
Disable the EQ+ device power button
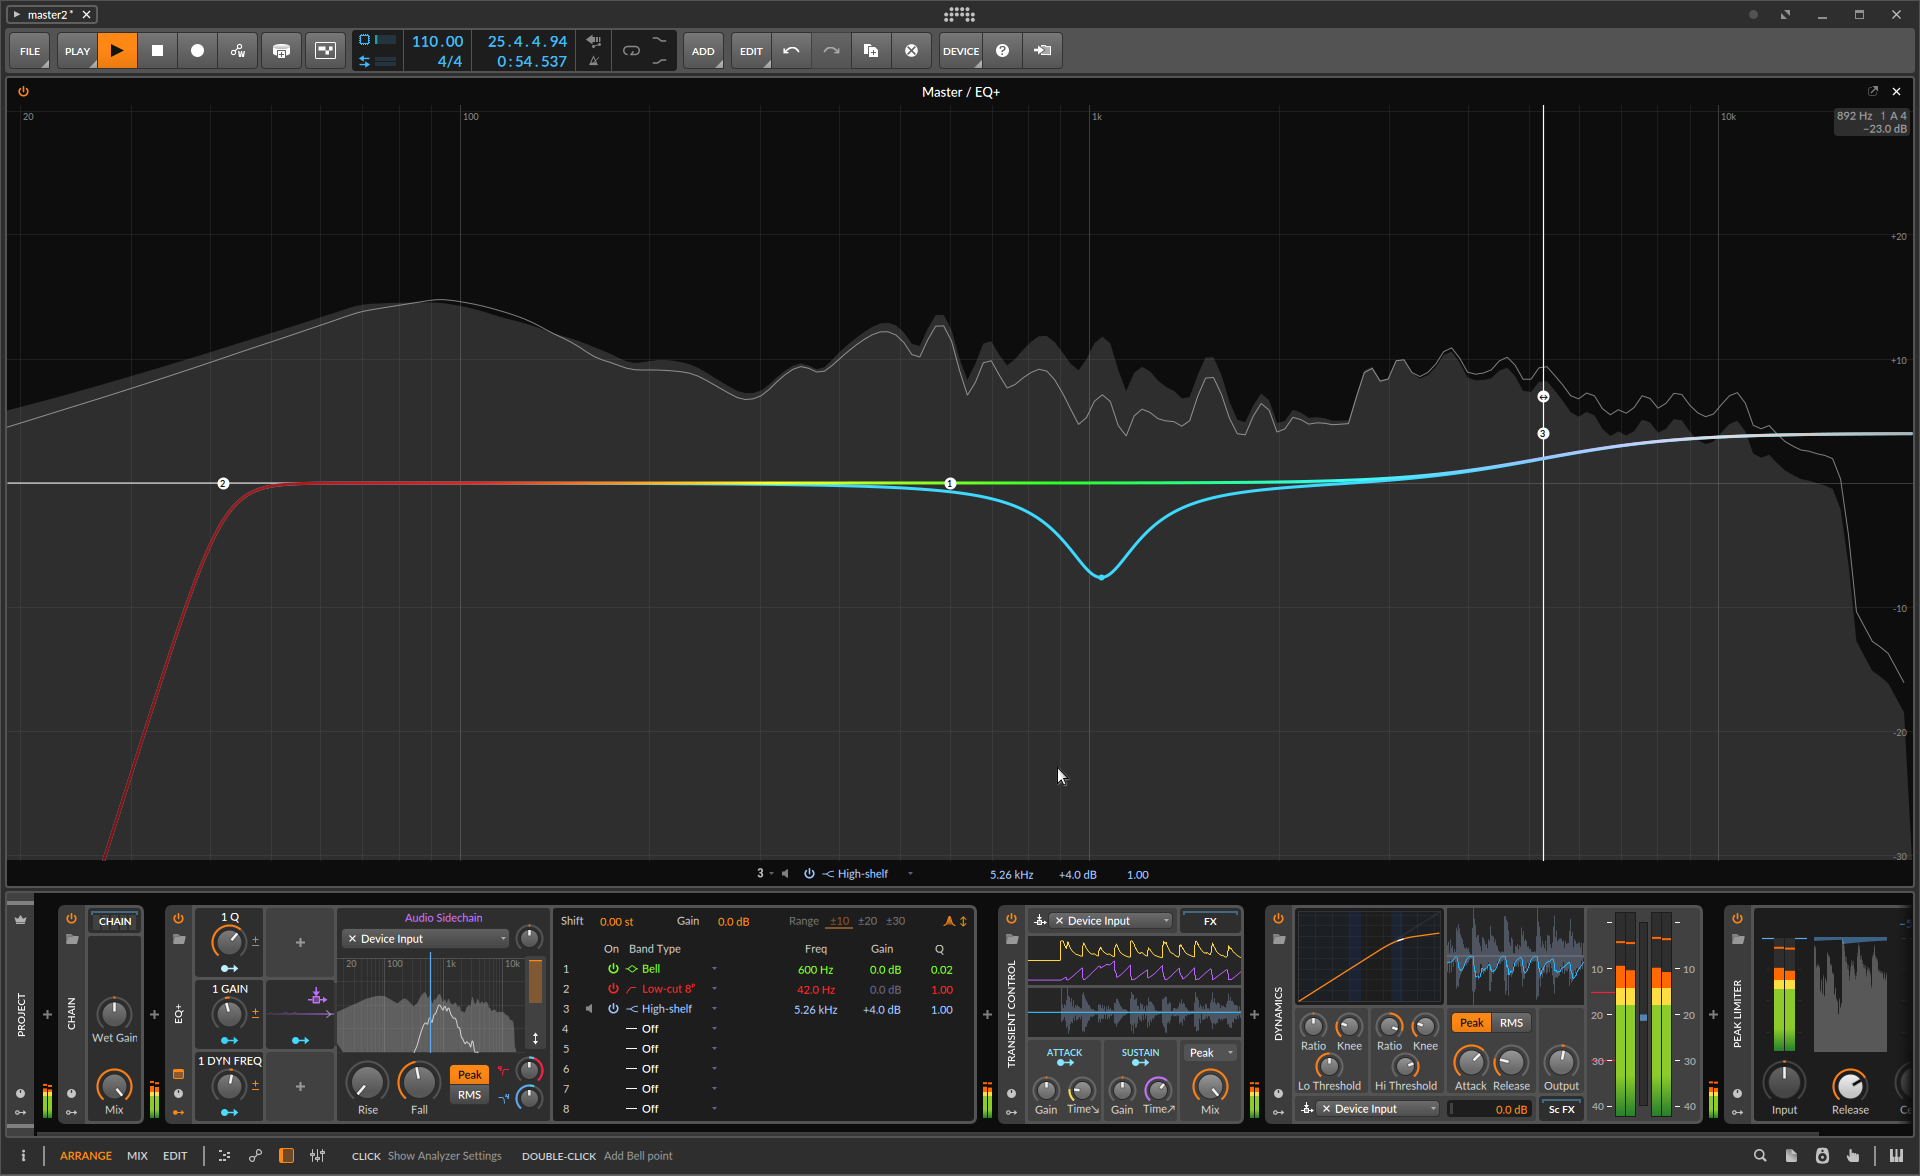click(x=178, y=918)
